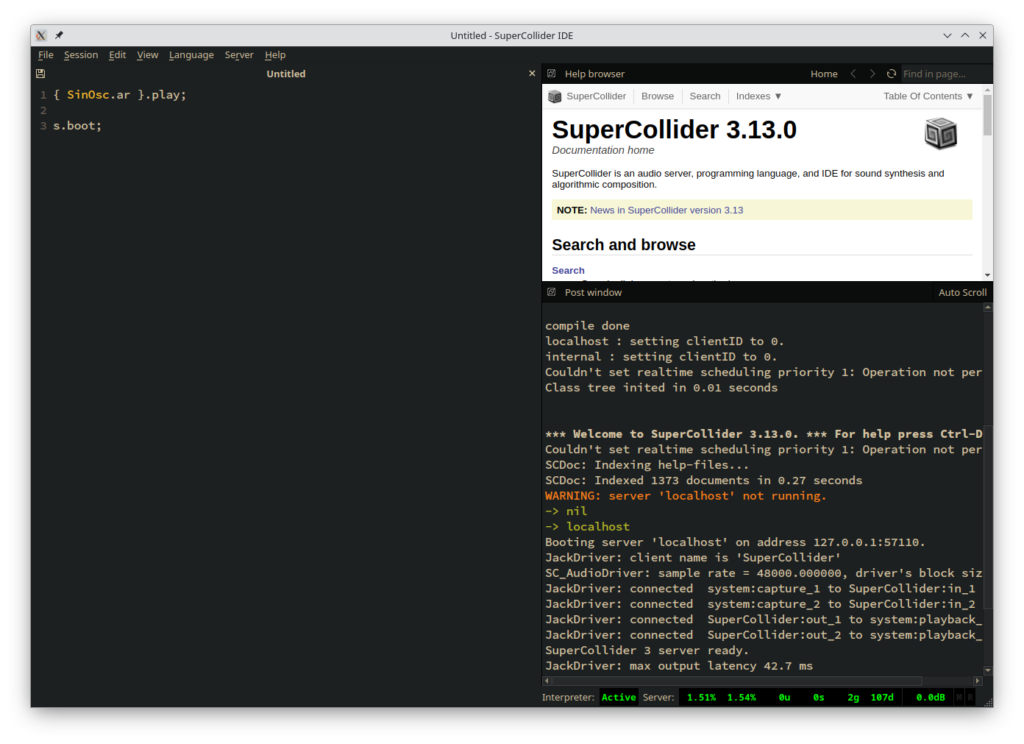Click the server 1.51% CPU value
The width and height of the screenshot is (1024, 744).
701,698
